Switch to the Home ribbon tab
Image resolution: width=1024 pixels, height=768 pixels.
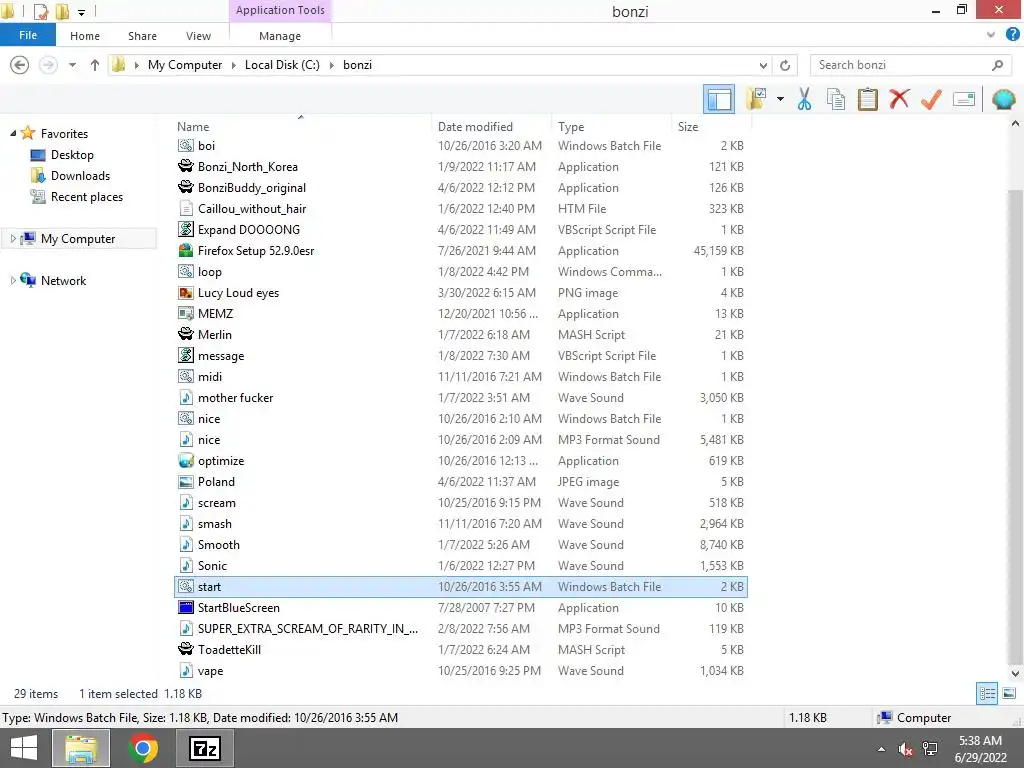[85, 36]
